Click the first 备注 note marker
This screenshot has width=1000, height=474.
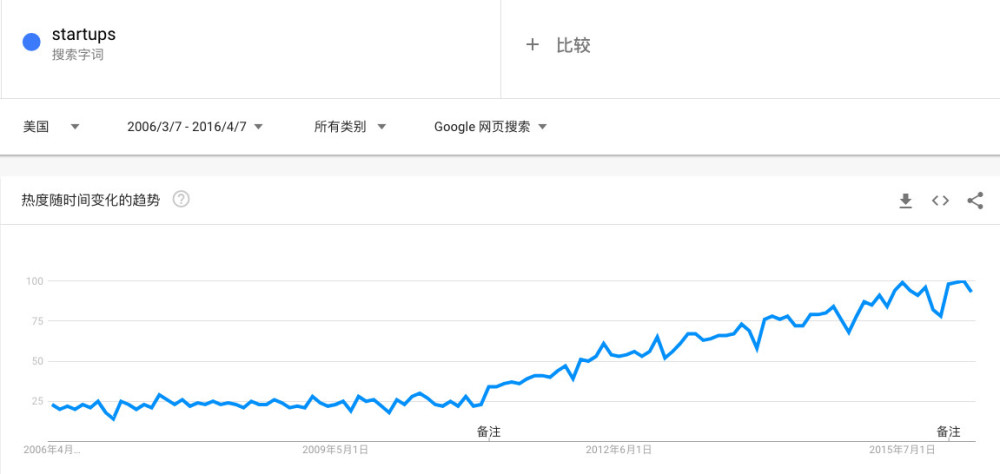tap(488, 432)
